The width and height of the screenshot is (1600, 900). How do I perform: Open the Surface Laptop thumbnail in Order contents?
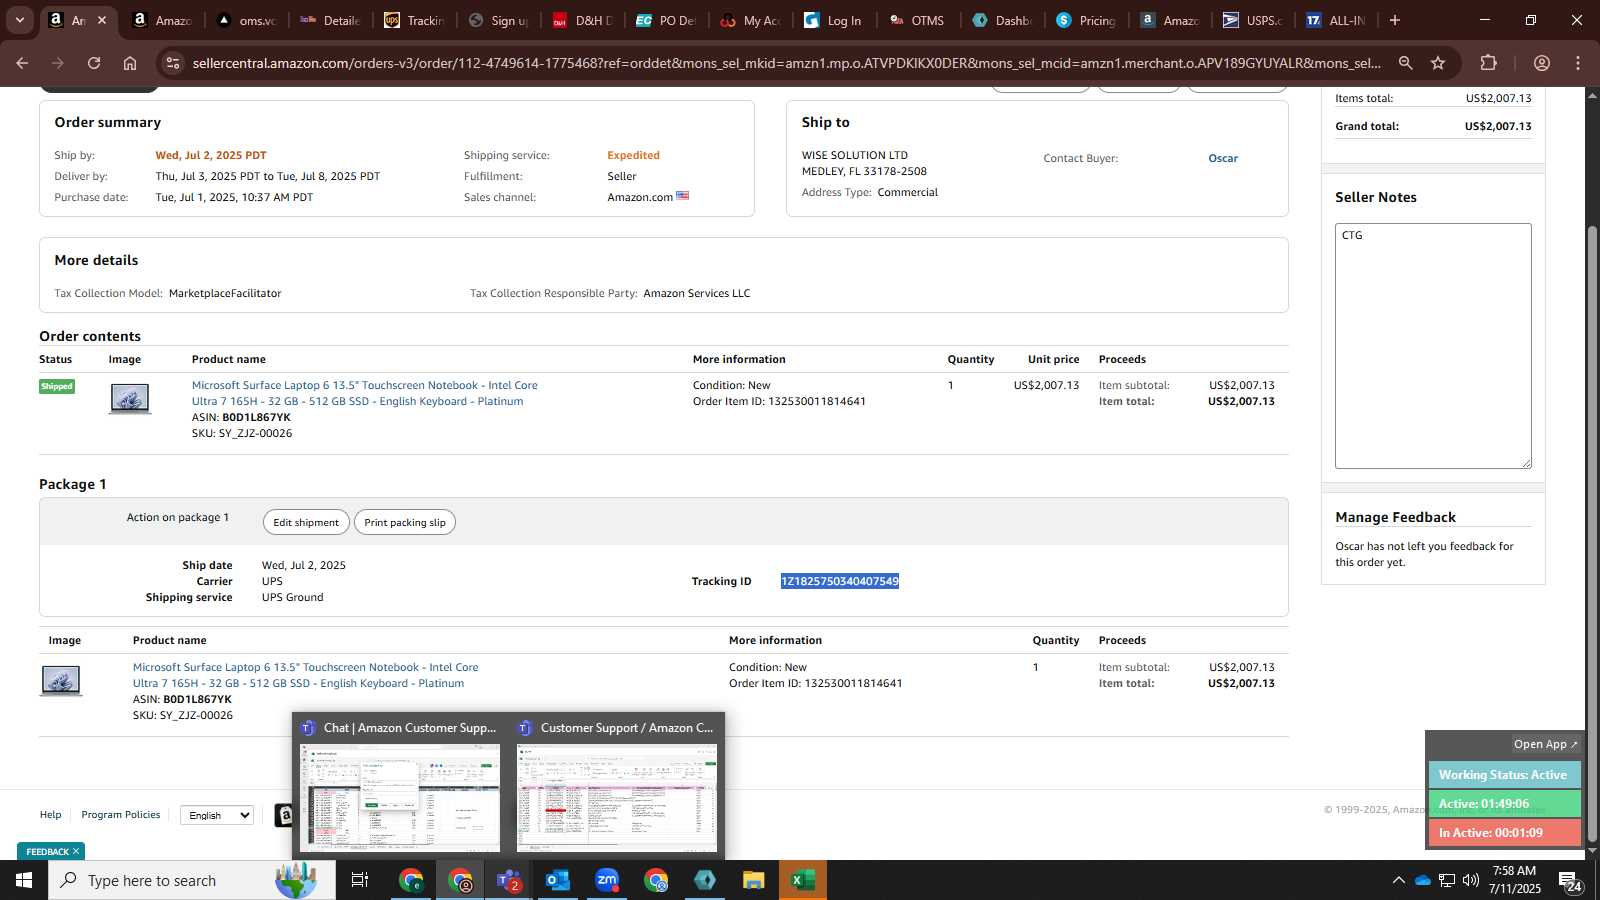[x=130, y=398]
